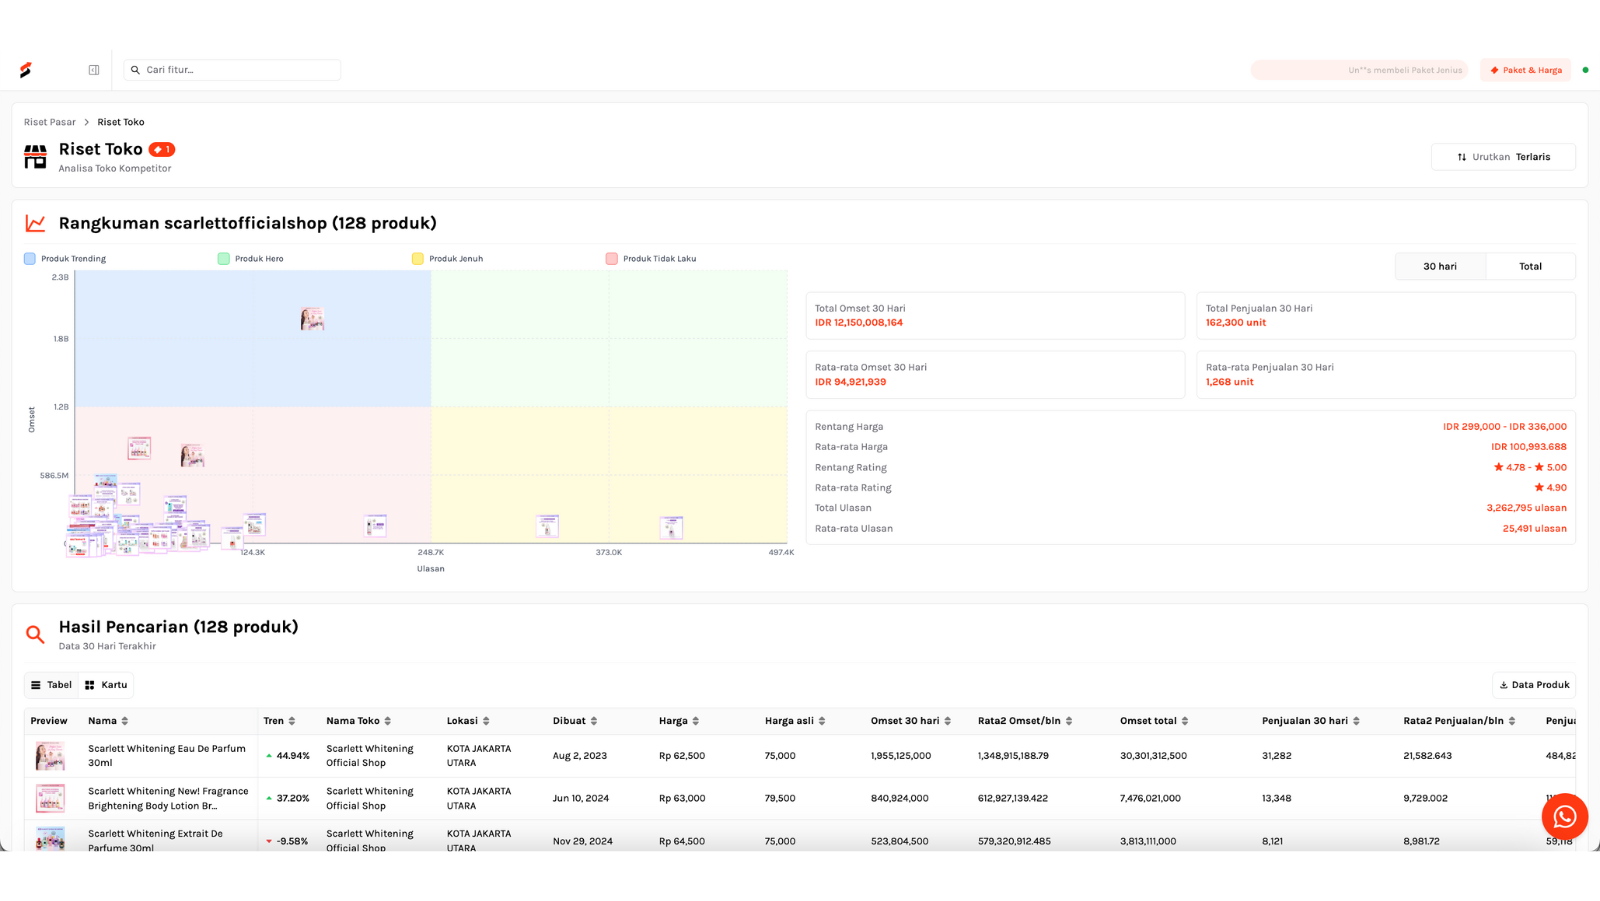Click into the Cari fitur search field
The image size is (1600, 901).
(x=232, y=70)
